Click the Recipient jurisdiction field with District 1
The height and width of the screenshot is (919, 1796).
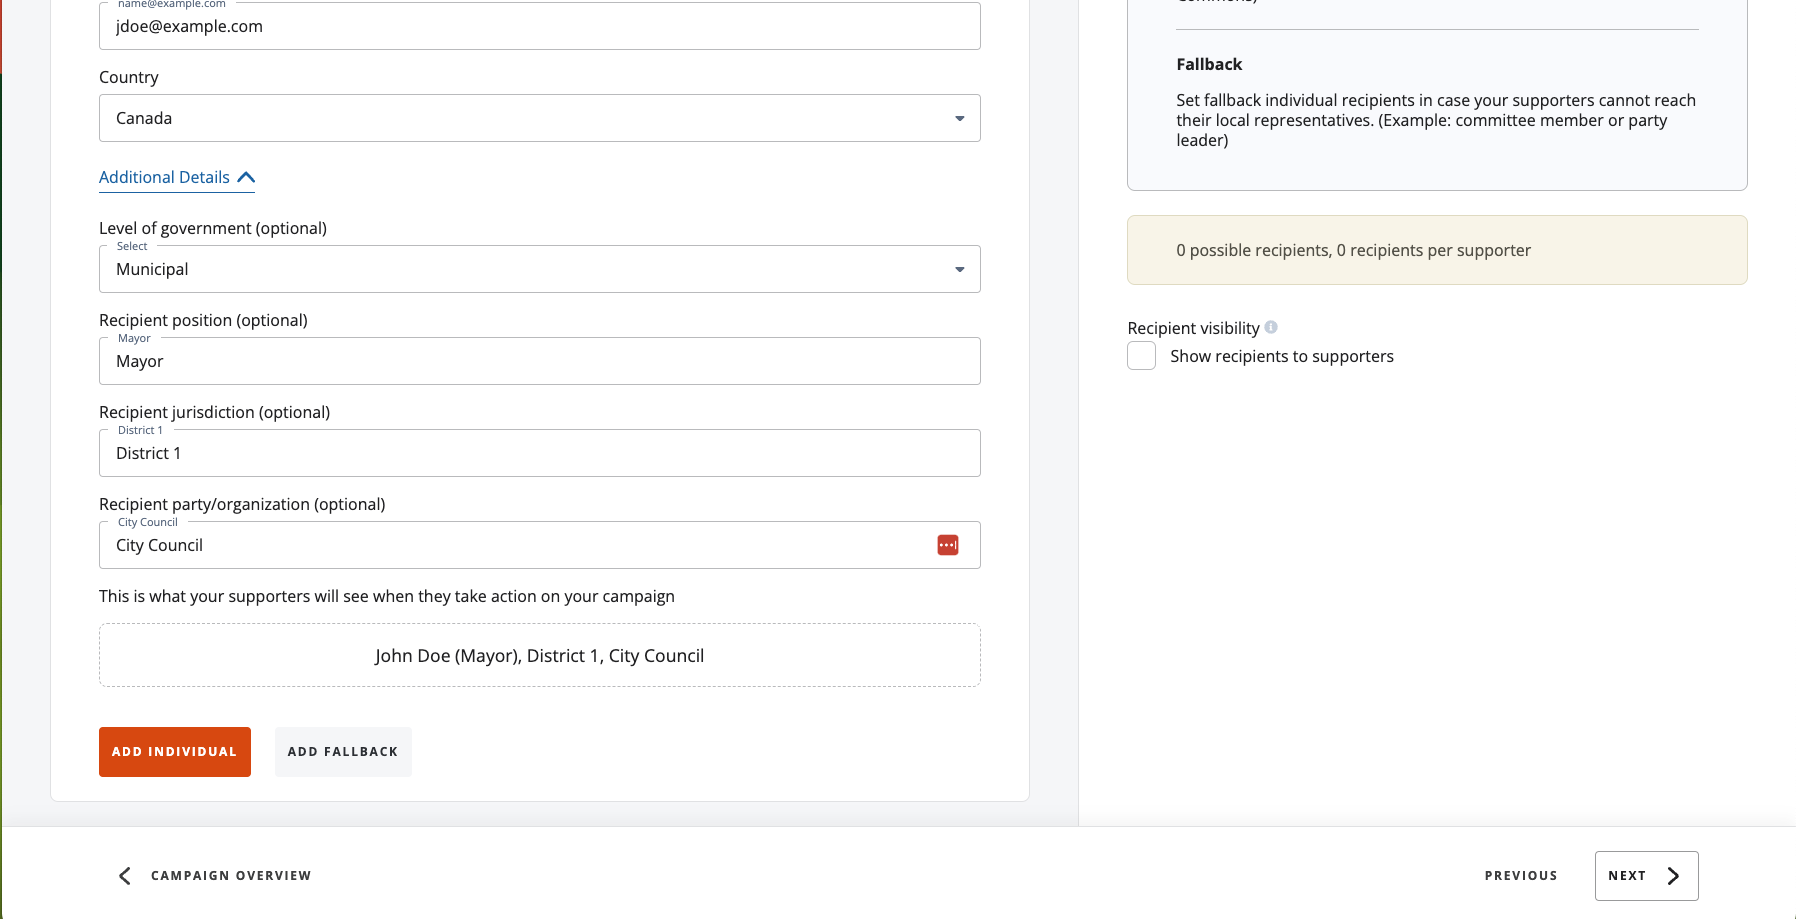pos(540,453)
